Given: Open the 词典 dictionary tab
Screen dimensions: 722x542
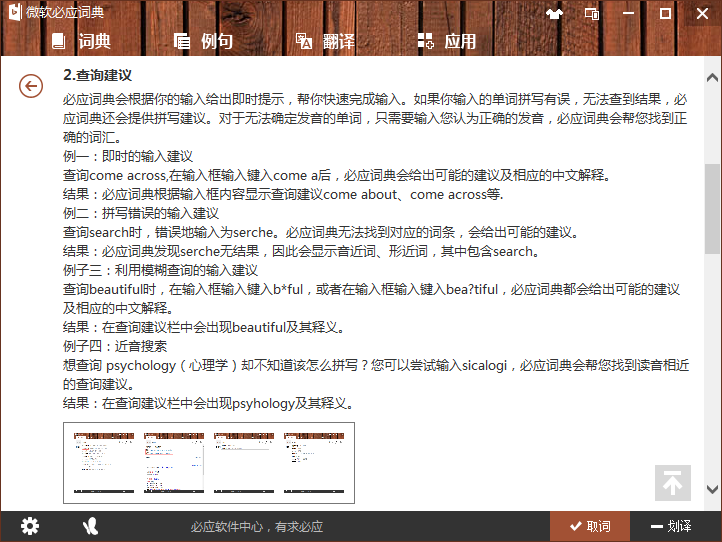Looking at the screenshot, I should point(82,41).
